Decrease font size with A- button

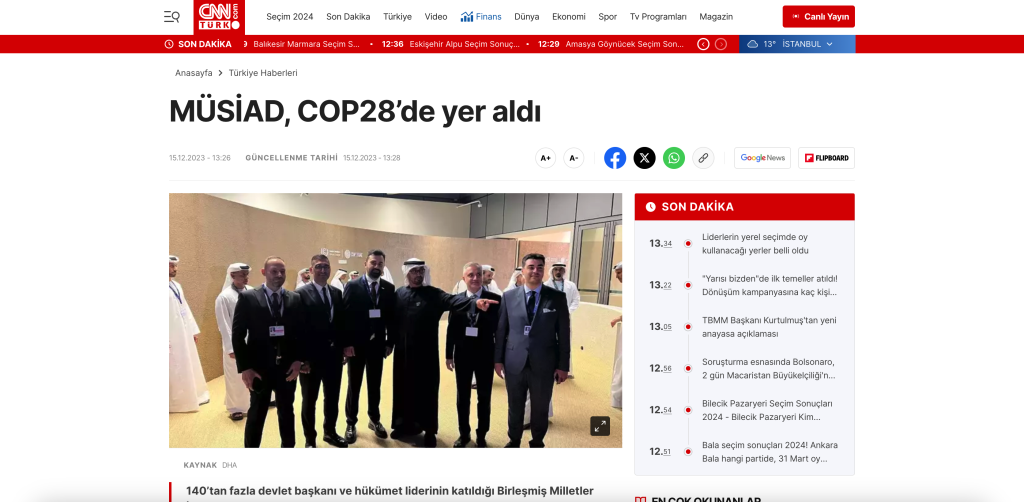point(574,158)
